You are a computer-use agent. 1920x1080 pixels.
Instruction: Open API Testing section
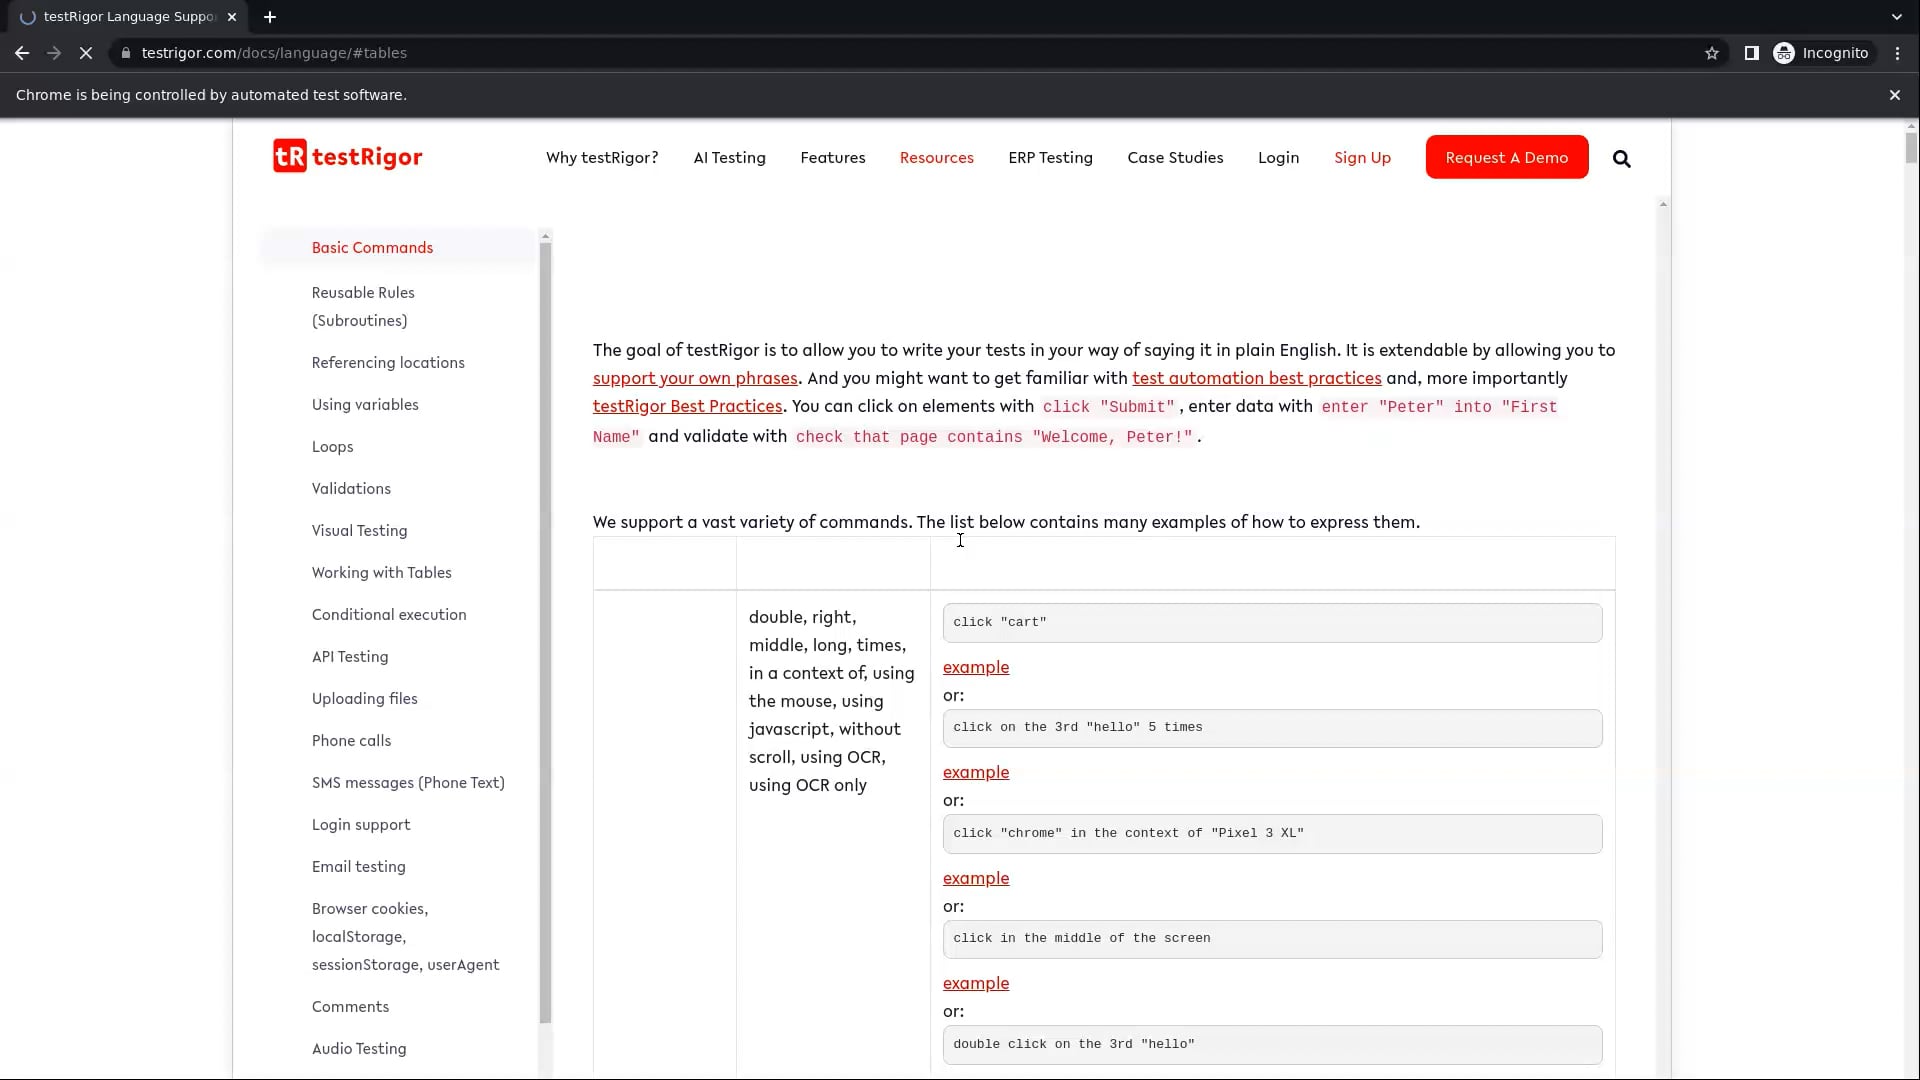point(350,657)
